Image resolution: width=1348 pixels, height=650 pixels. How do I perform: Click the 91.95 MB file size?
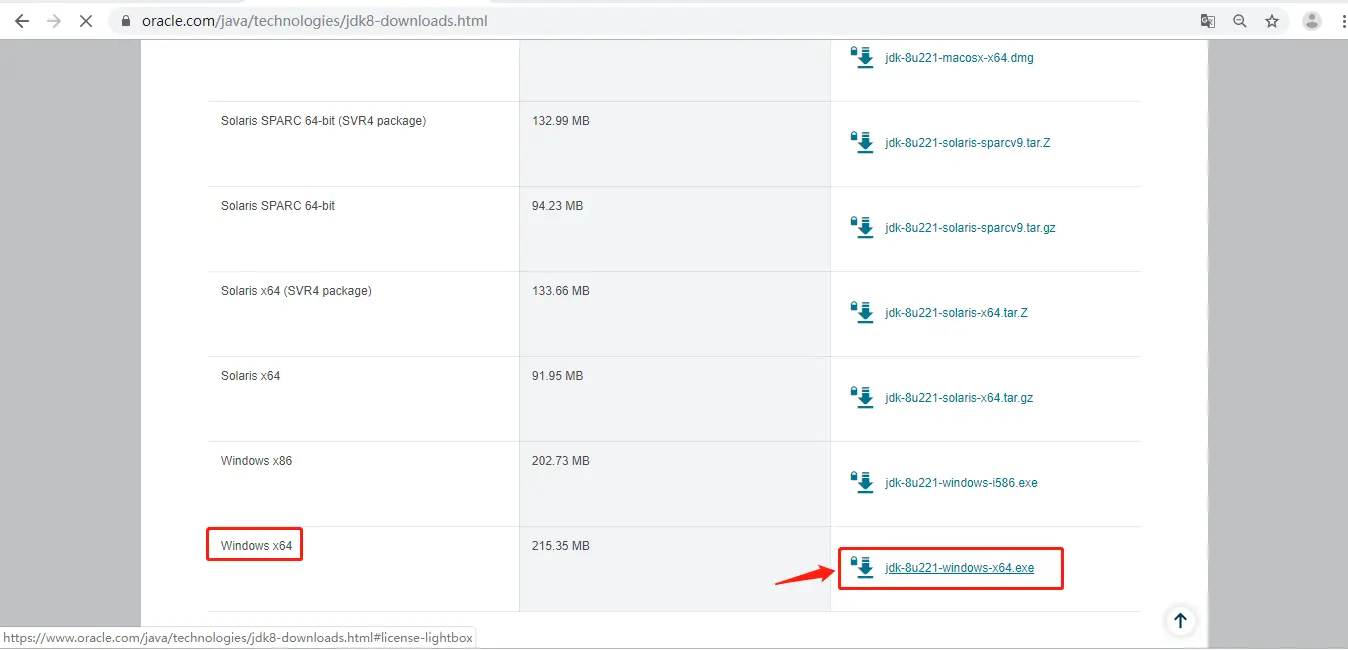point(557,376)
